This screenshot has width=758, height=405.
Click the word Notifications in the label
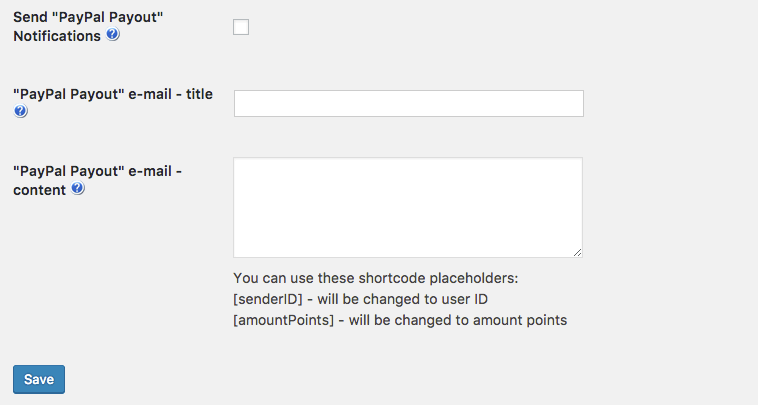pyautogui.click(x=57, y=35)
